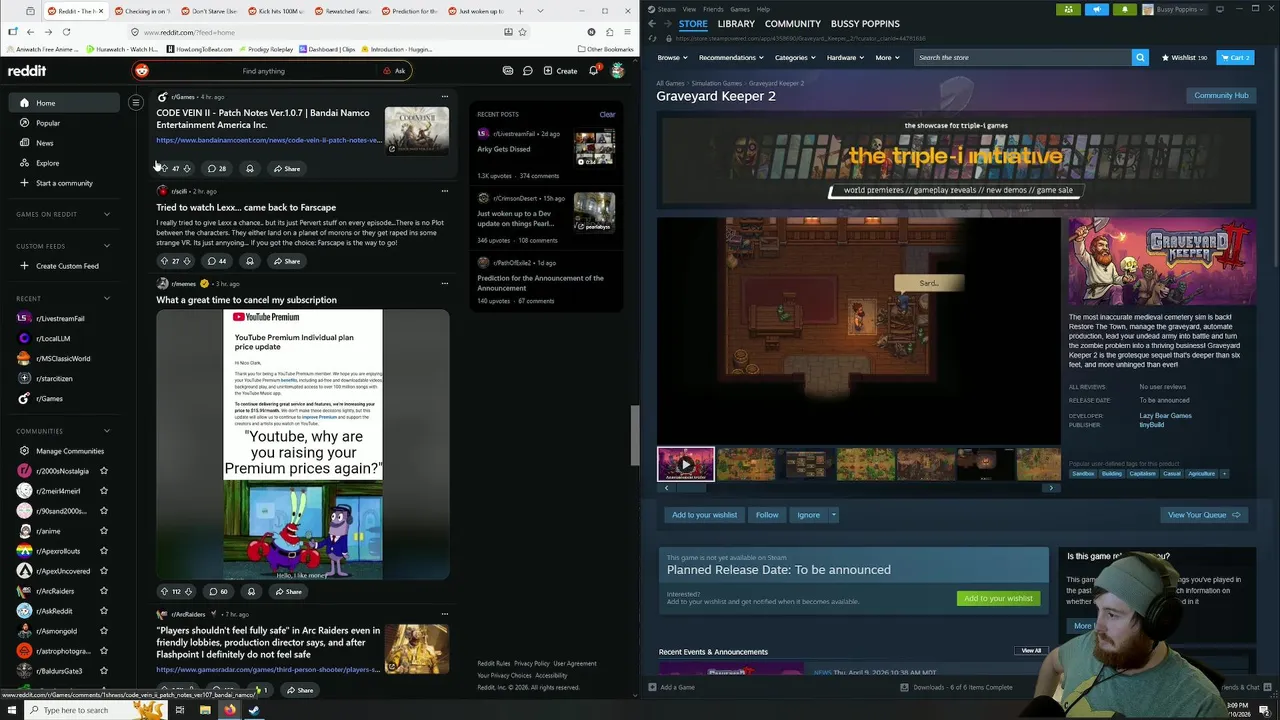Click View Your Queue button

pyautogui.click(x=1204, y=515)
